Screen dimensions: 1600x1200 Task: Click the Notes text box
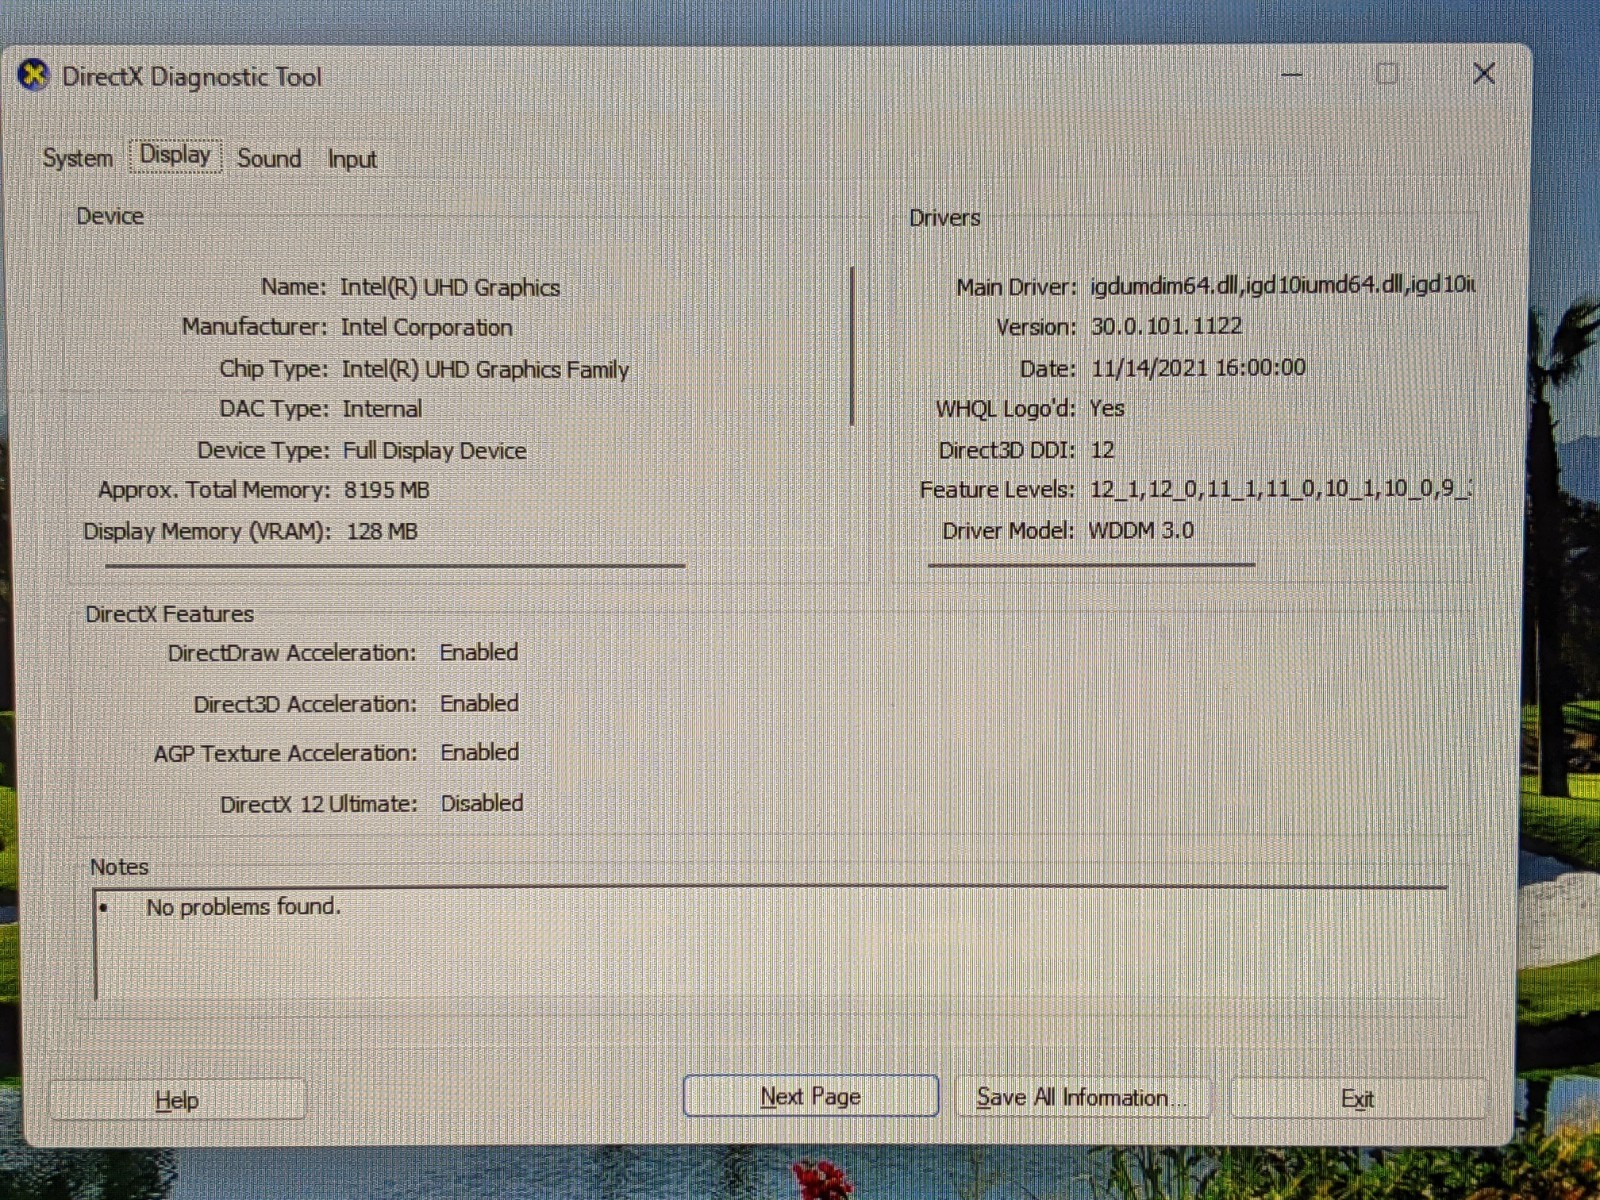pyautogui.click(x=771, y=943)
